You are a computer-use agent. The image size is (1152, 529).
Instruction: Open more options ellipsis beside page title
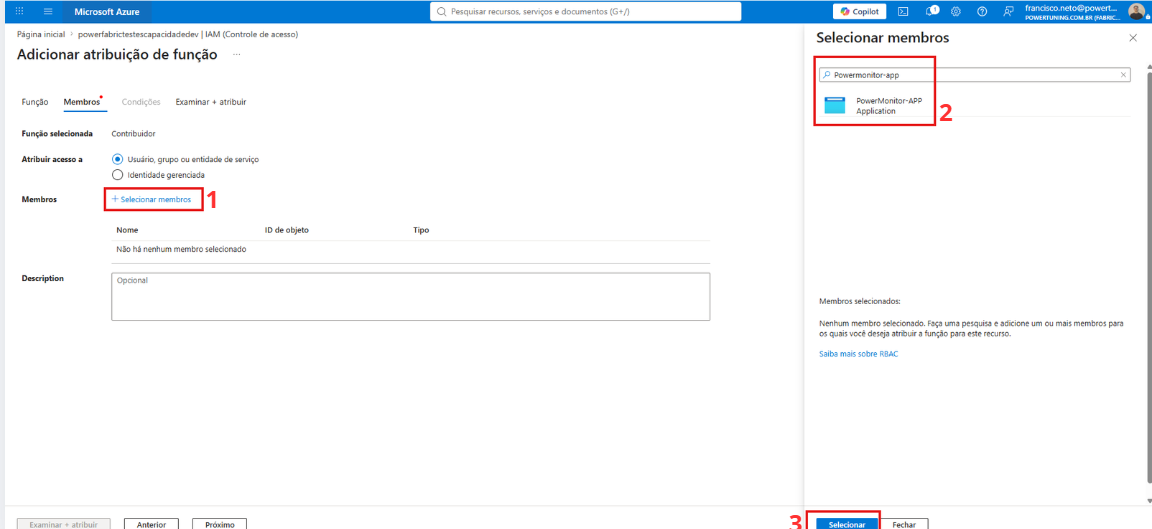pyautogui.click(x=237, y=54)
